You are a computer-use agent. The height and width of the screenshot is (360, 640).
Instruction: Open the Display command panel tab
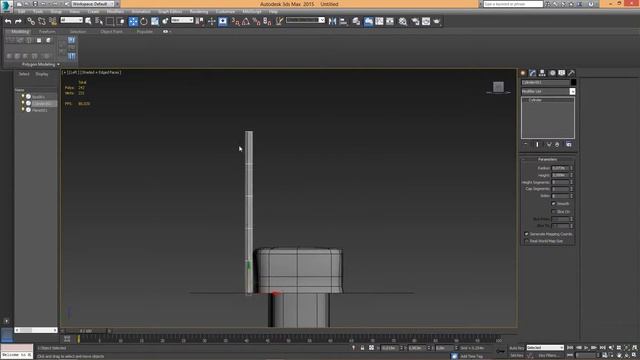(562, 73)
